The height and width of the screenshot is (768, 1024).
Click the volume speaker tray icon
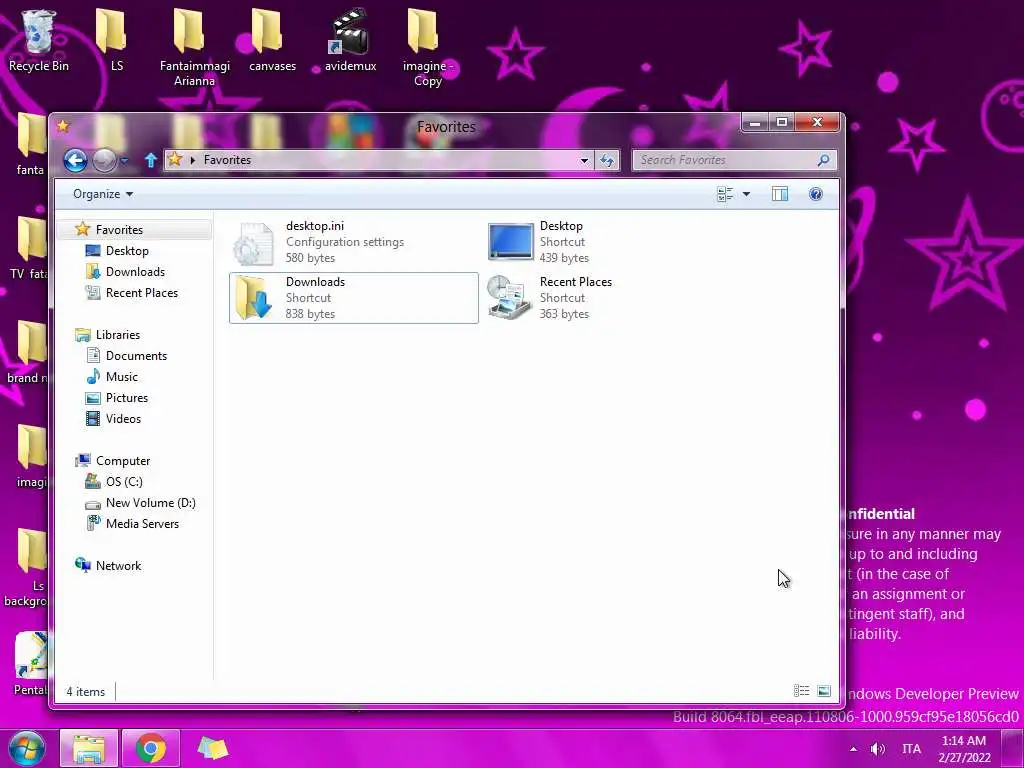tap(878, 749)
